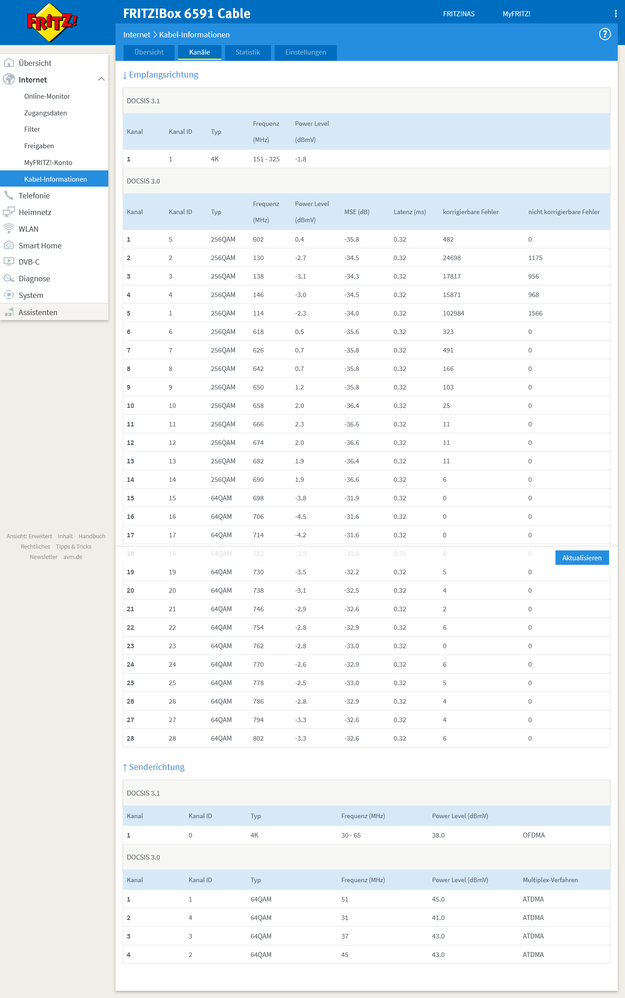Image resolution: width=625 pixels, height=998 pixels.
Task: Click the Übersicht home icon
Action: click(9, 62)
